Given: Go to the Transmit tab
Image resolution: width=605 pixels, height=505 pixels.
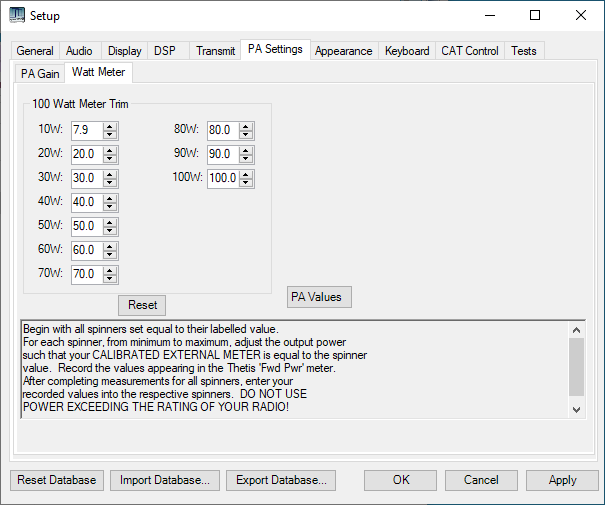Looking at the screenshot, I should (x=215, y=51).
